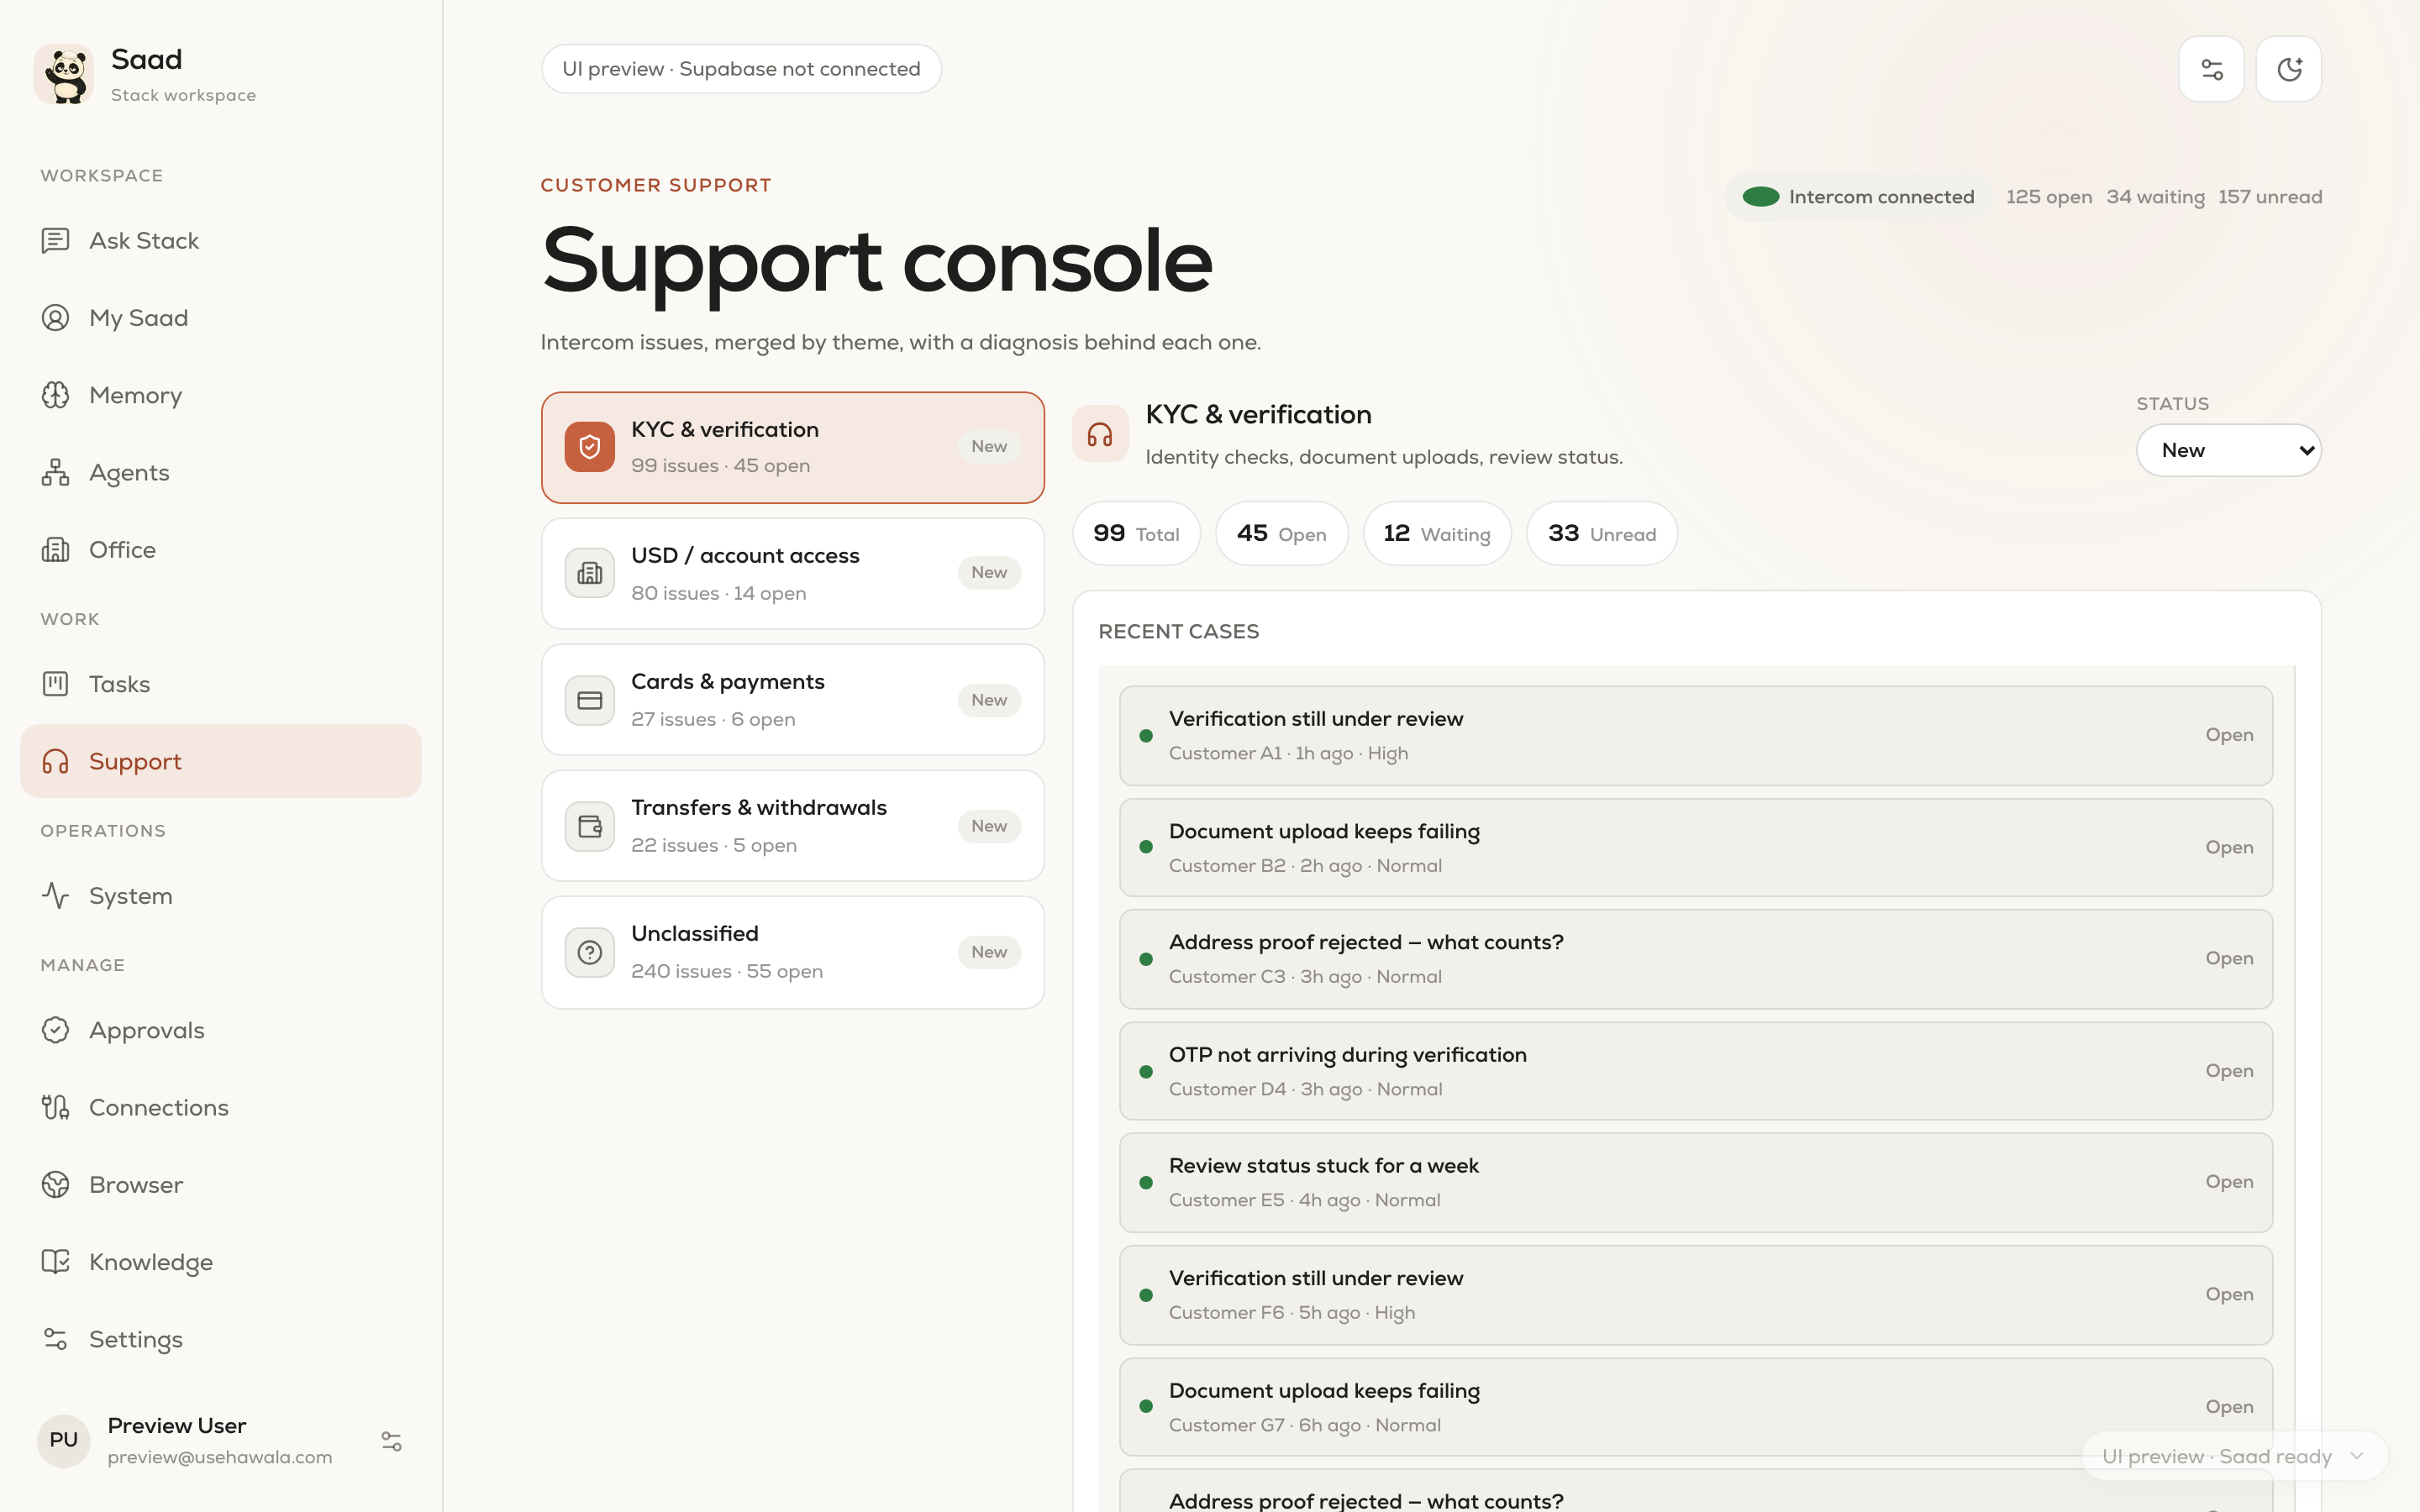Filter by the 99 Total chip

point(1136,534)
